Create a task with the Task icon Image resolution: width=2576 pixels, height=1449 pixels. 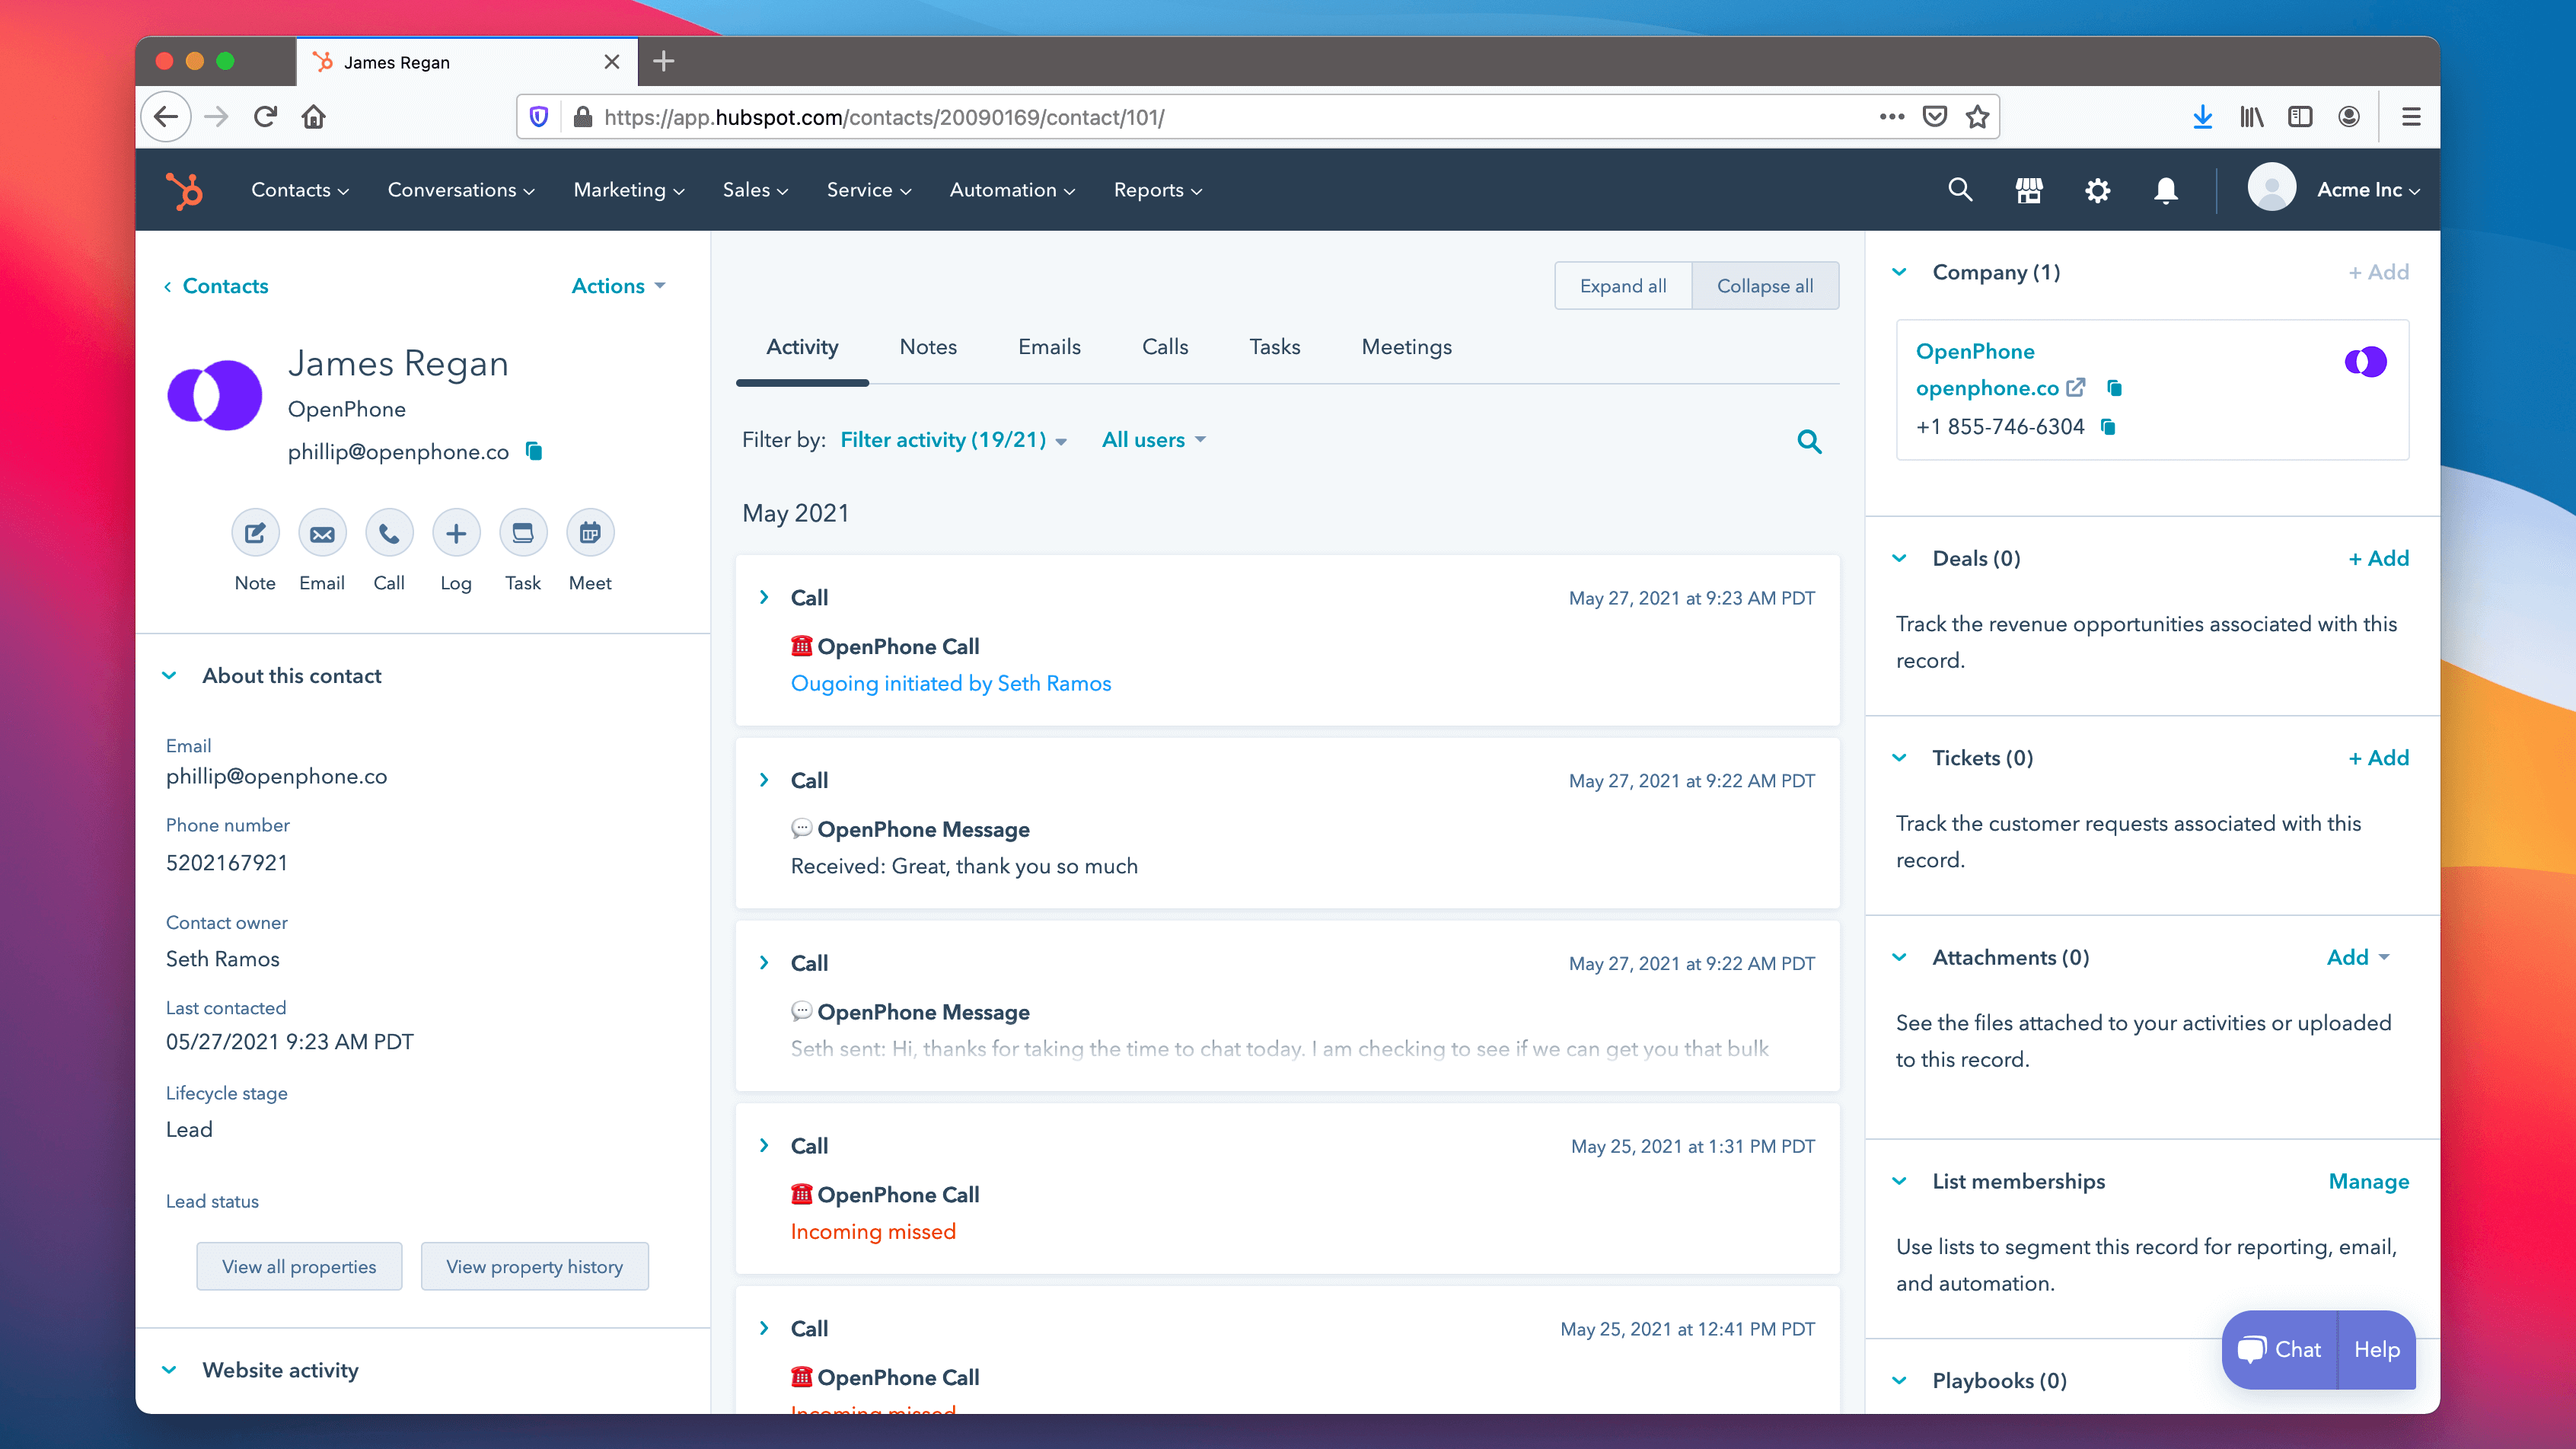[x=523, y=532]
